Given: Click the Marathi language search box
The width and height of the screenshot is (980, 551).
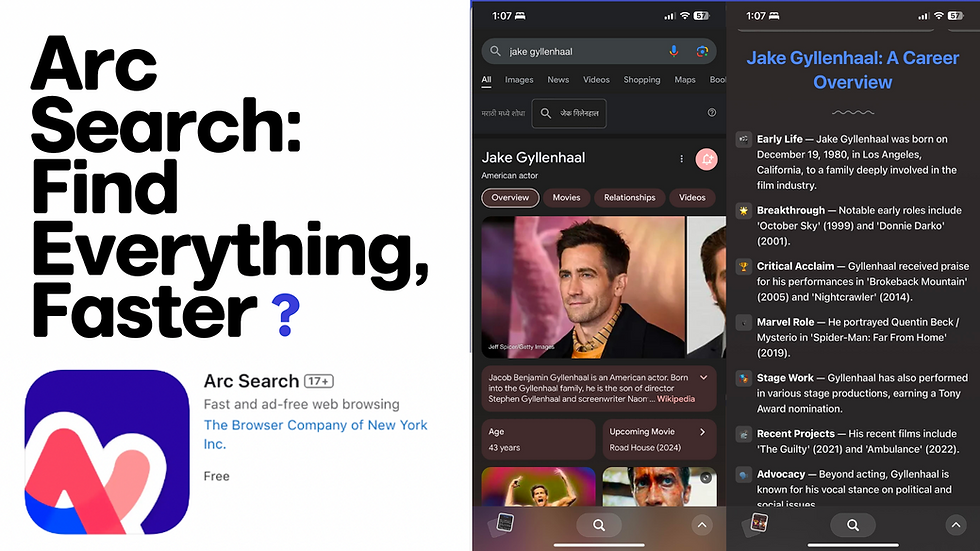Looking at the screenshot, I should [569, 113].
